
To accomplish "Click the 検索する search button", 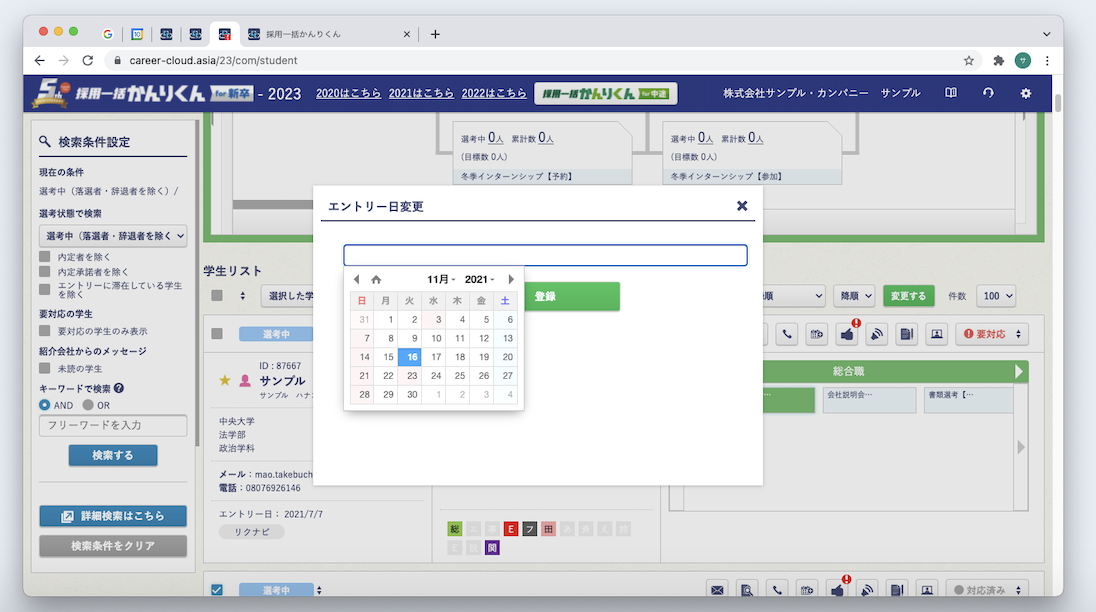I will click(x=113, y=454).
